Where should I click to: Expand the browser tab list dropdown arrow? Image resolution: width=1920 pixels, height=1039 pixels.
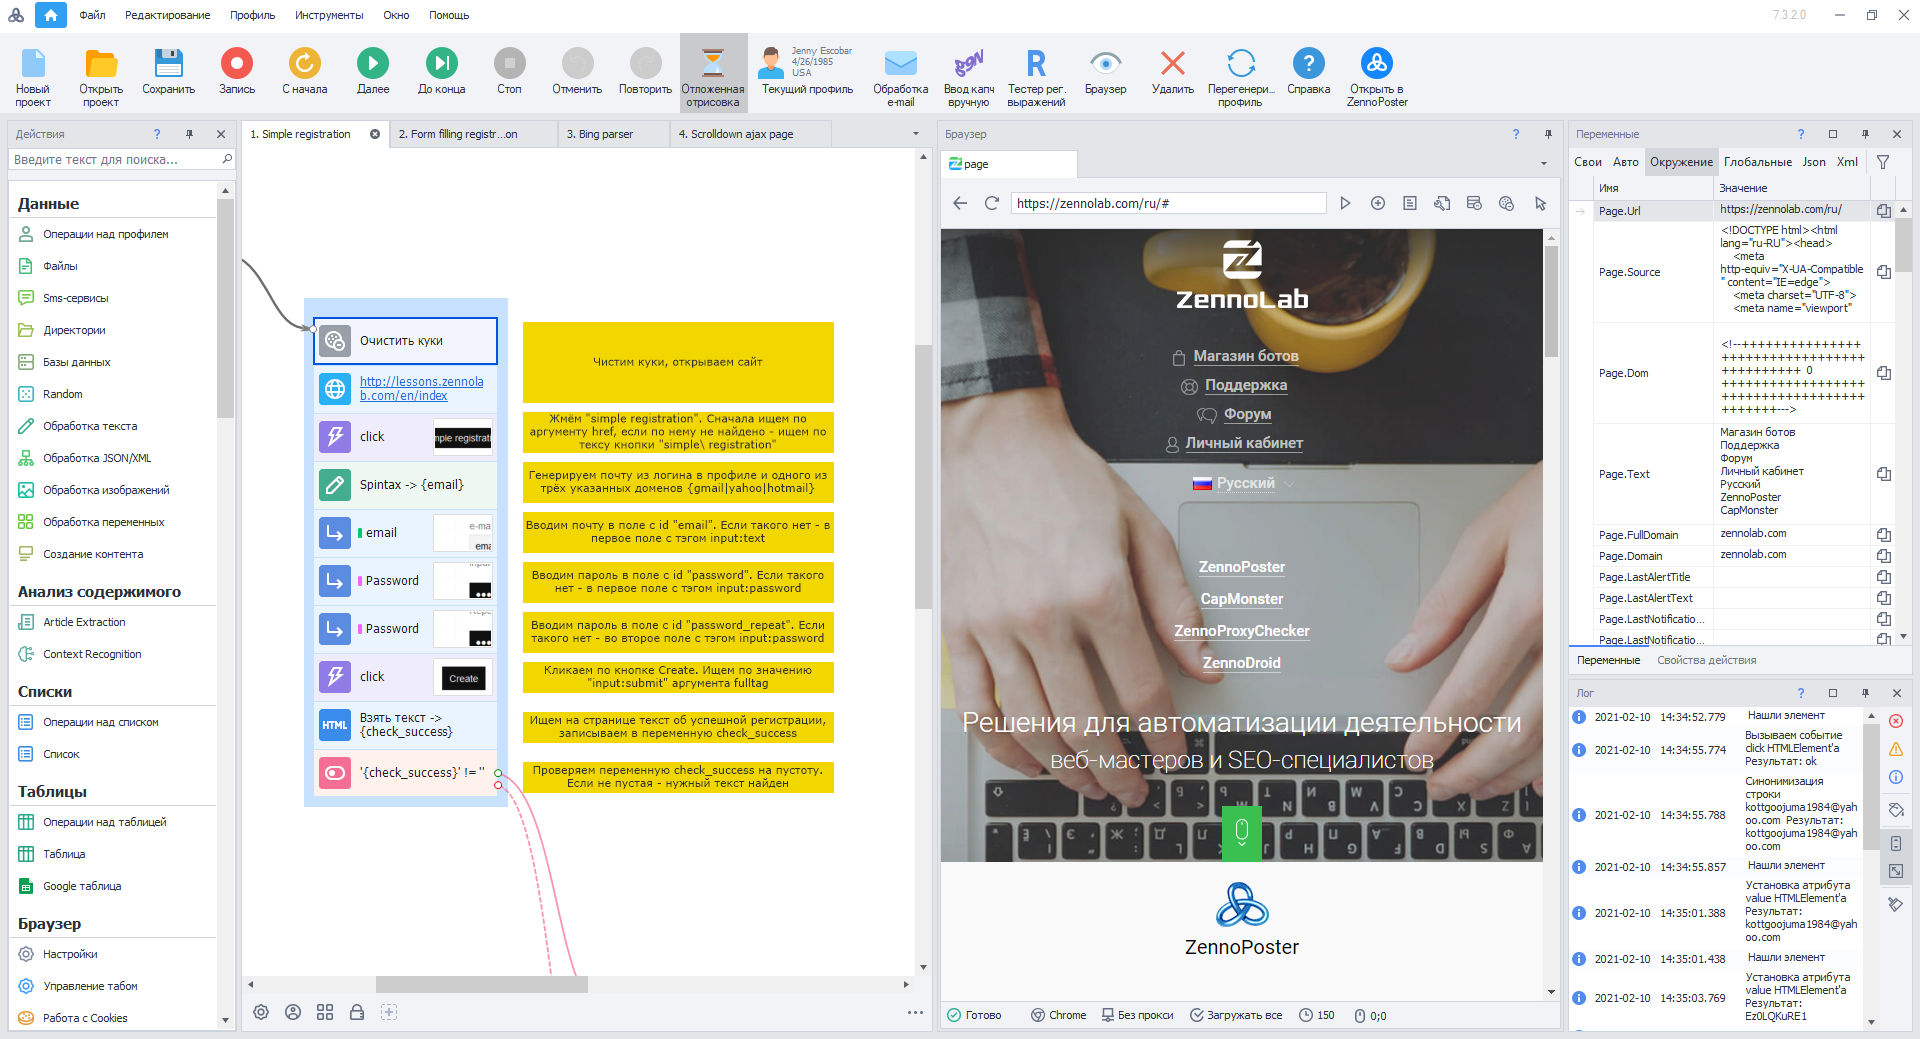coord(1544,164)
